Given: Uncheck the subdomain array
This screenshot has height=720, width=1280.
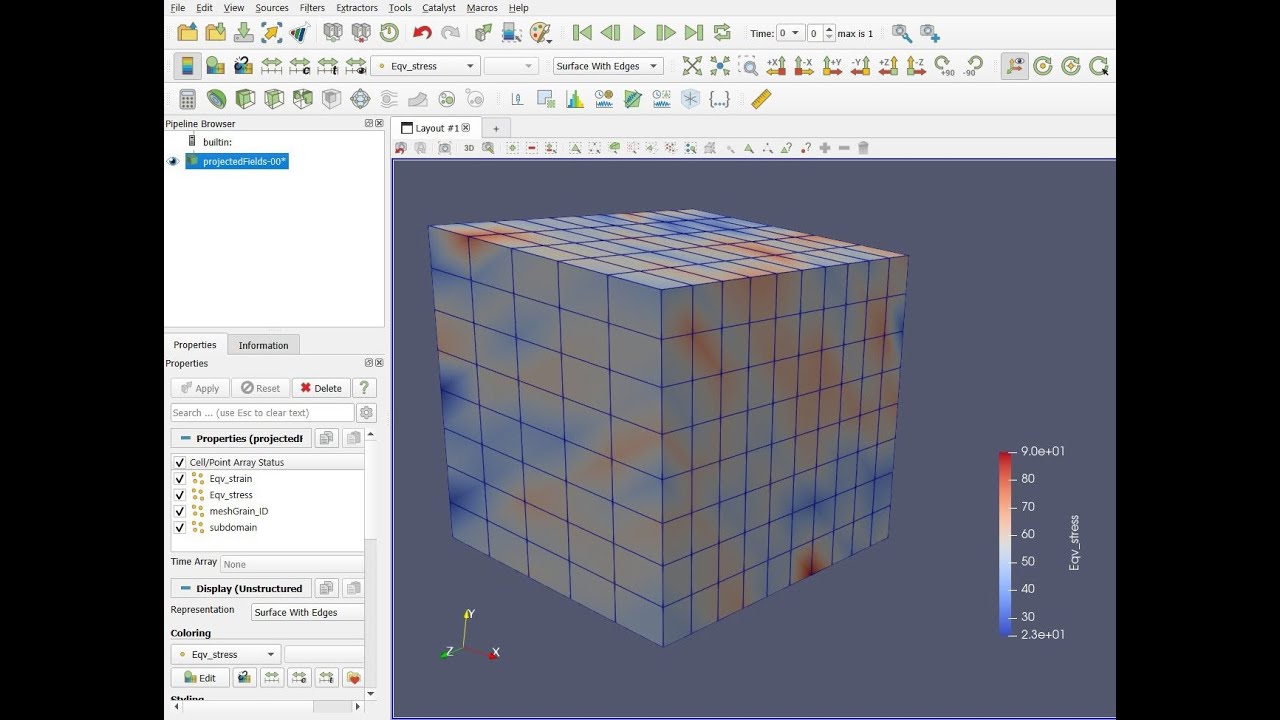Looking at the screenshot, I should coord(180,527).
